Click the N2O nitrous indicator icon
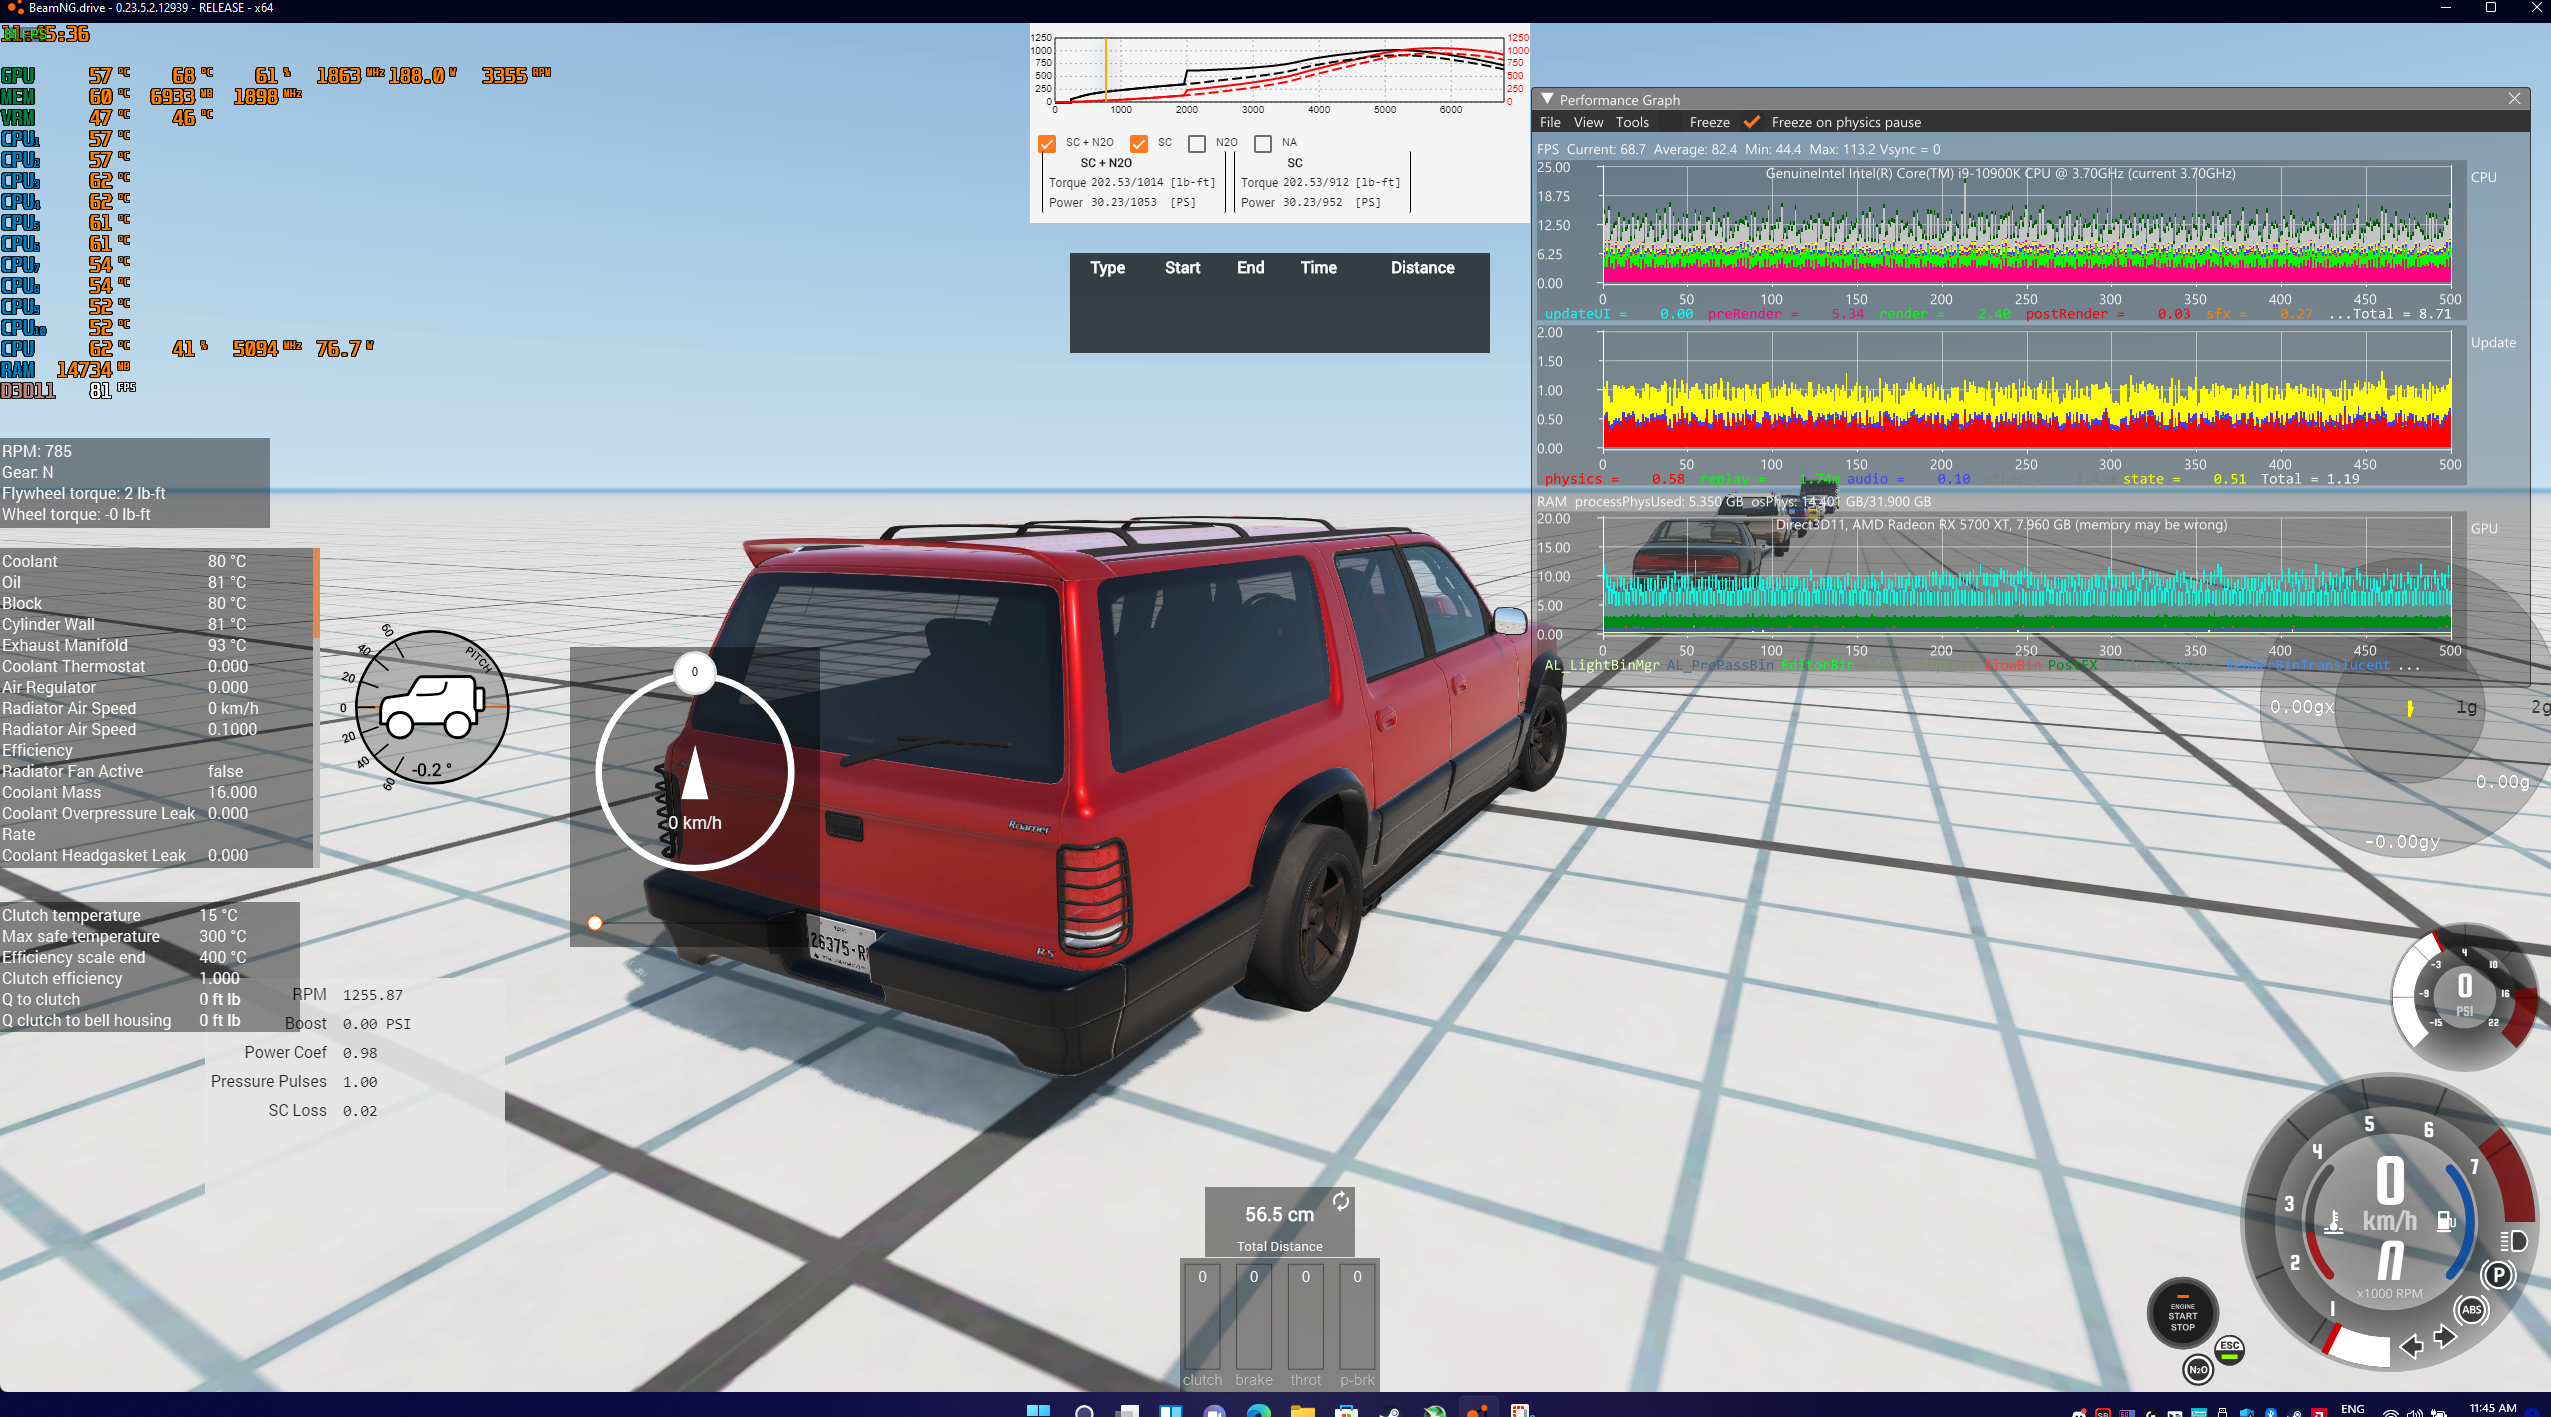The image size is (2551, 1417). (x=2197, y=1369)
